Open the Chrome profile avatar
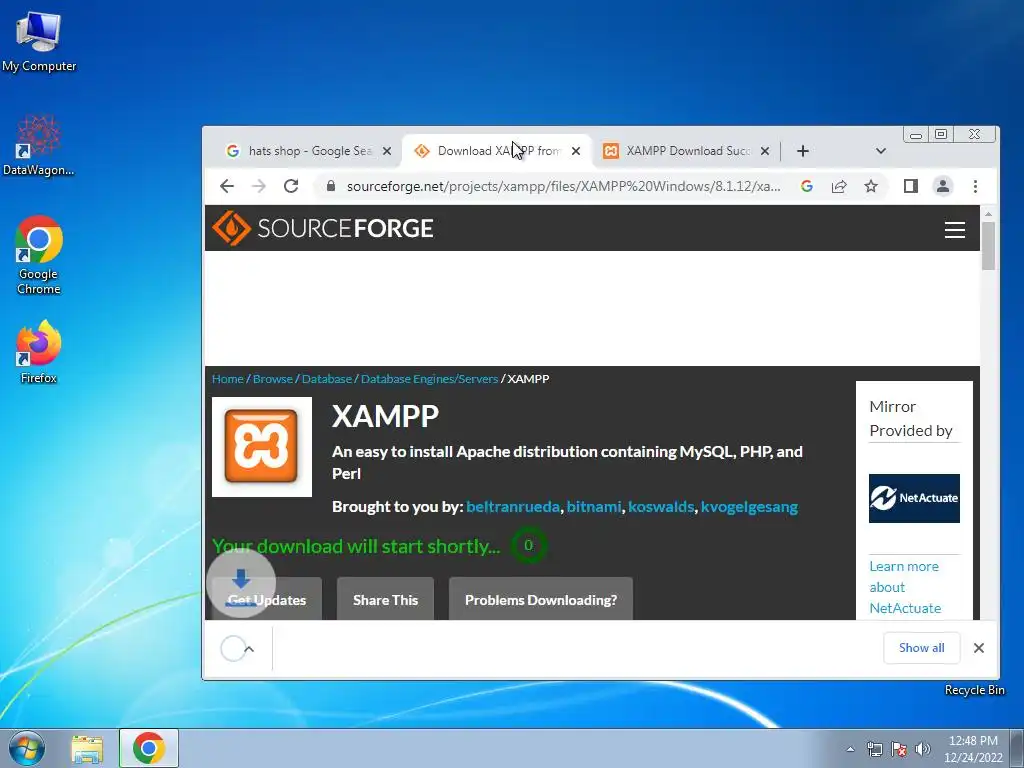This screenshot has height=768, width=1024. 942,186
